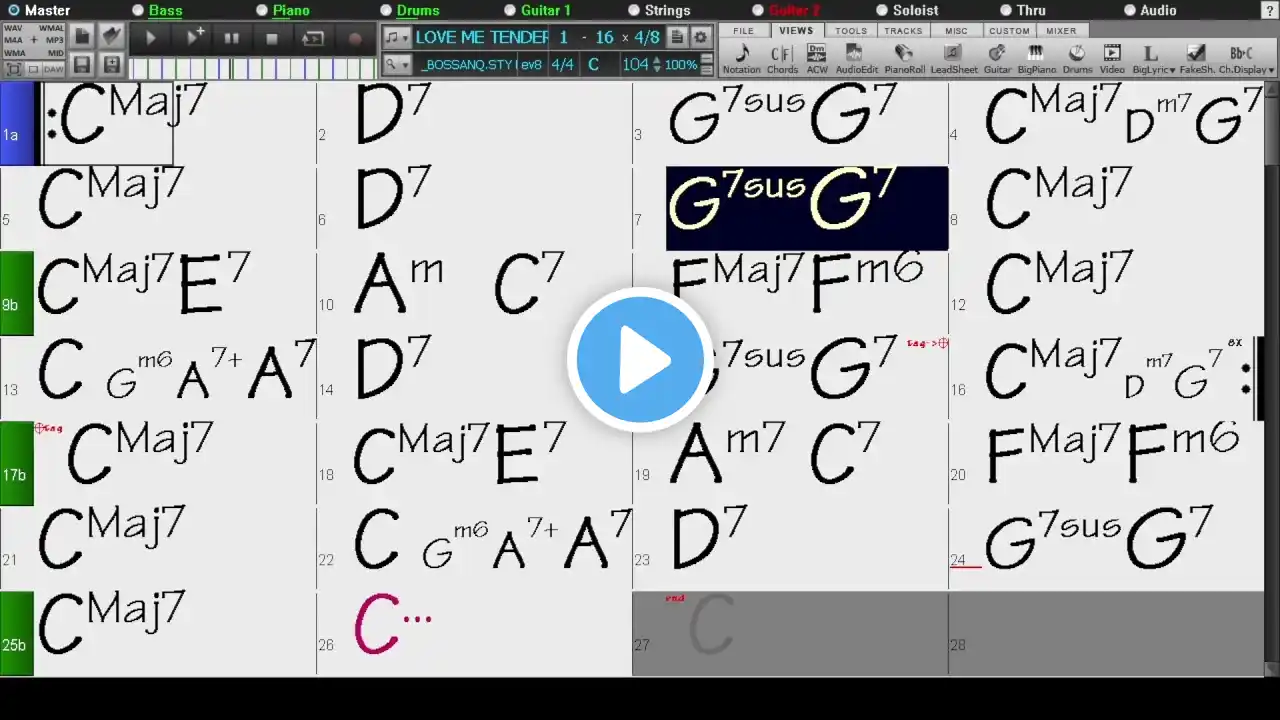The height and width of the screenshot is (720, 1280).
Task: Select the Thru track radio button
Action: 1006,10
